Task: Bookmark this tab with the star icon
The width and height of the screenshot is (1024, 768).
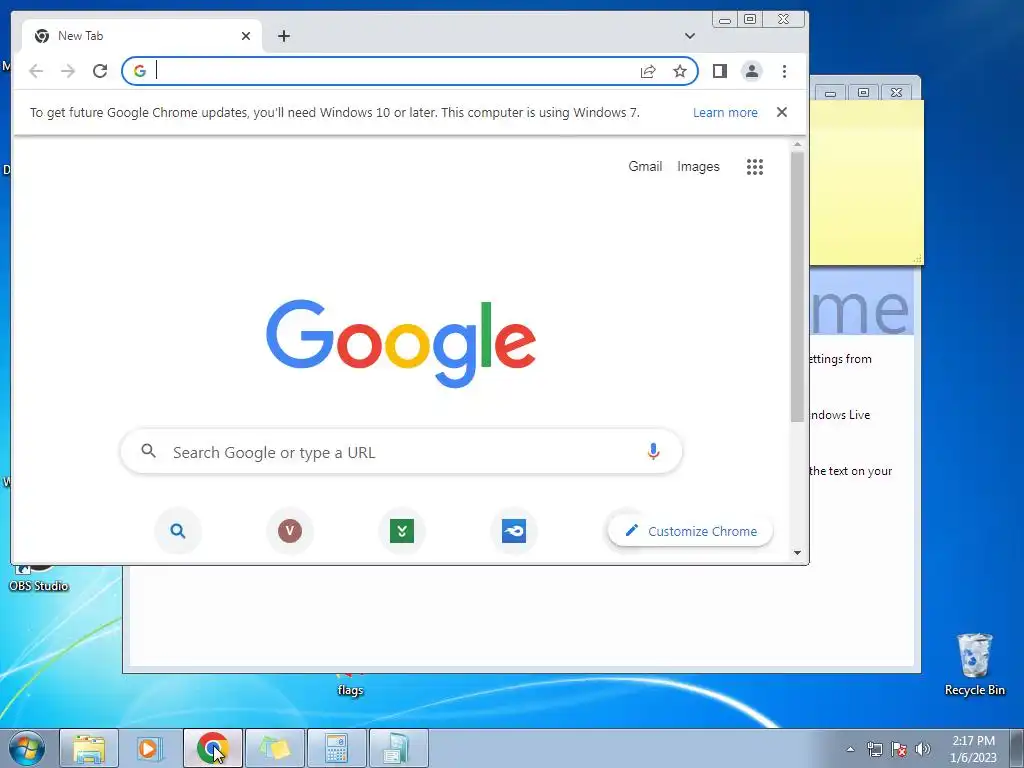Action: (x=680, y=71)
